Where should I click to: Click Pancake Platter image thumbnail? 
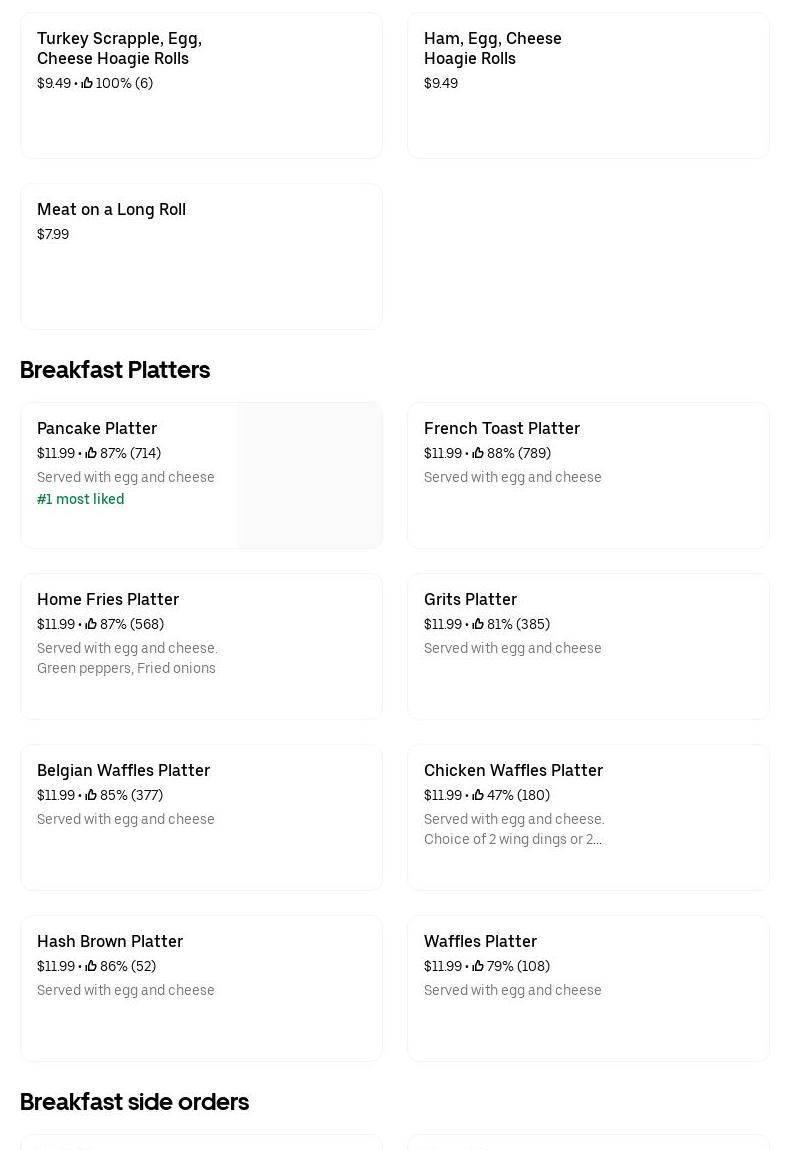(310, 476)
